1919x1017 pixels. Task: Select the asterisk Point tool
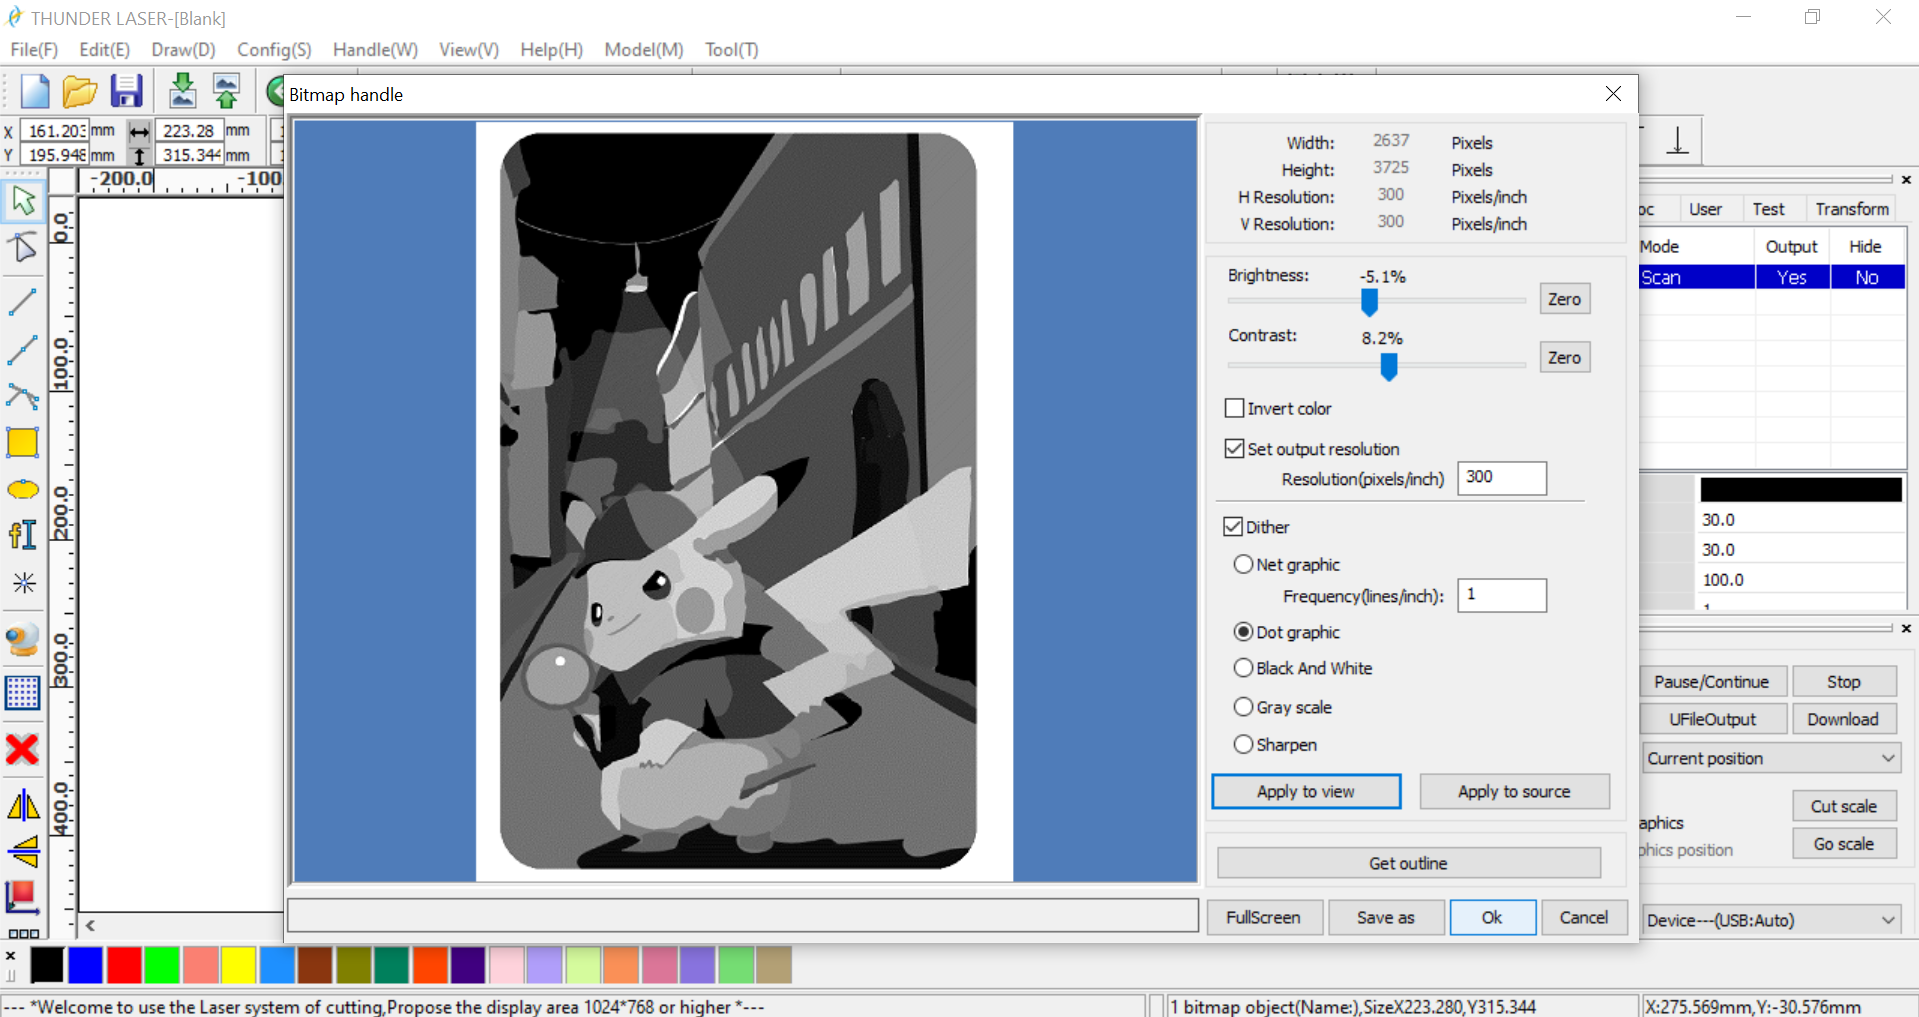[23, 583]
